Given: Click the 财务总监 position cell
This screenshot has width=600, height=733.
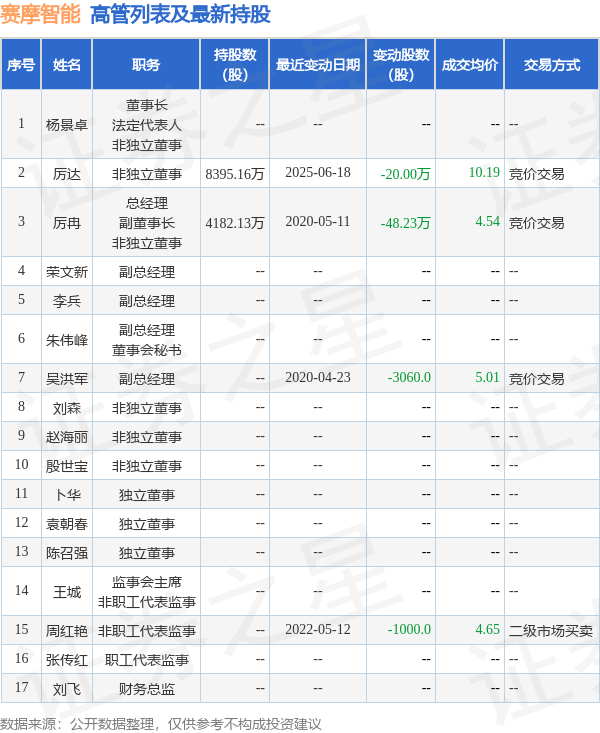Looking at the screenshot, I should point(146,689).
